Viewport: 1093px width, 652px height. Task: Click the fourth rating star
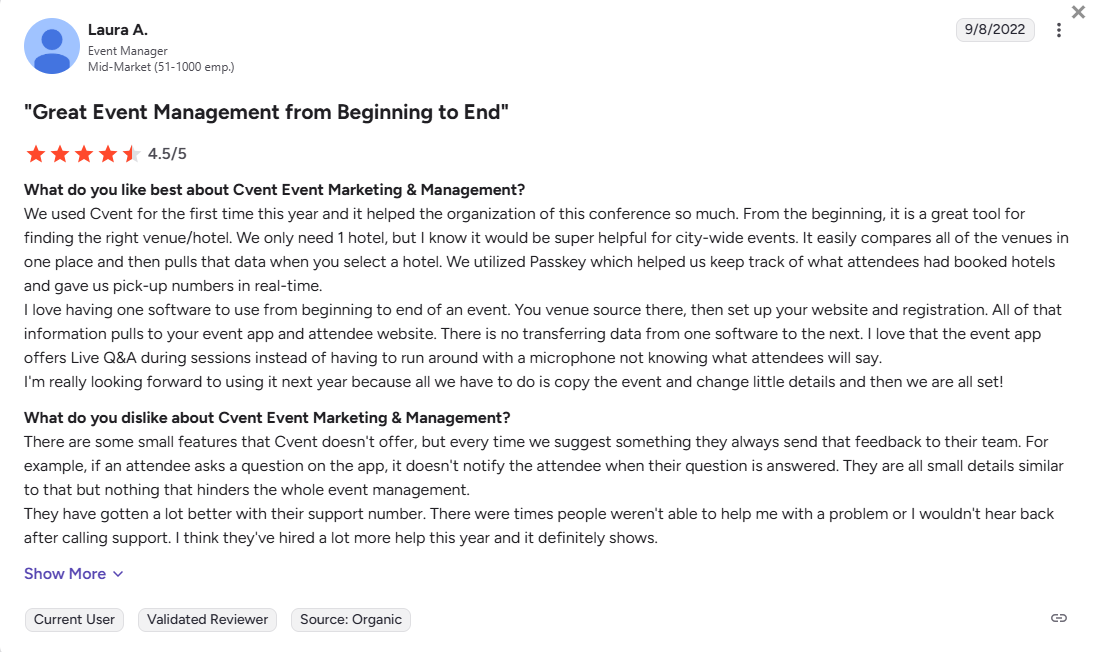click(x=108, y=154)
